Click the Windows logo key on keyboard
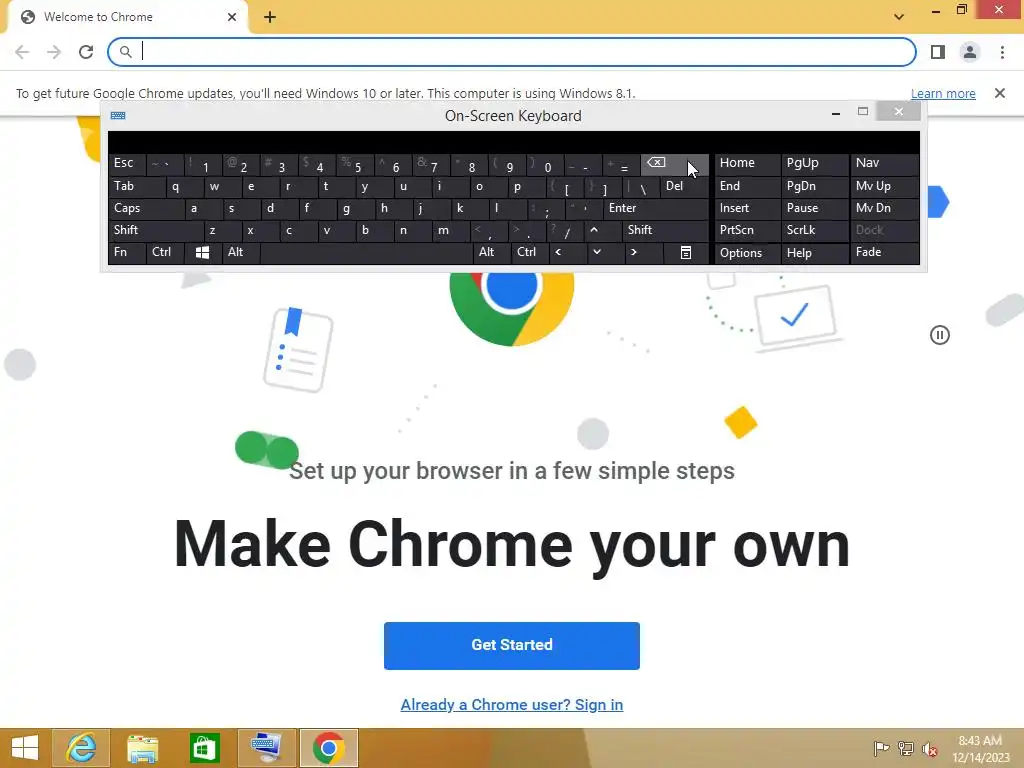Viewport: 1024px width, 768px height. tap(202, 252)
